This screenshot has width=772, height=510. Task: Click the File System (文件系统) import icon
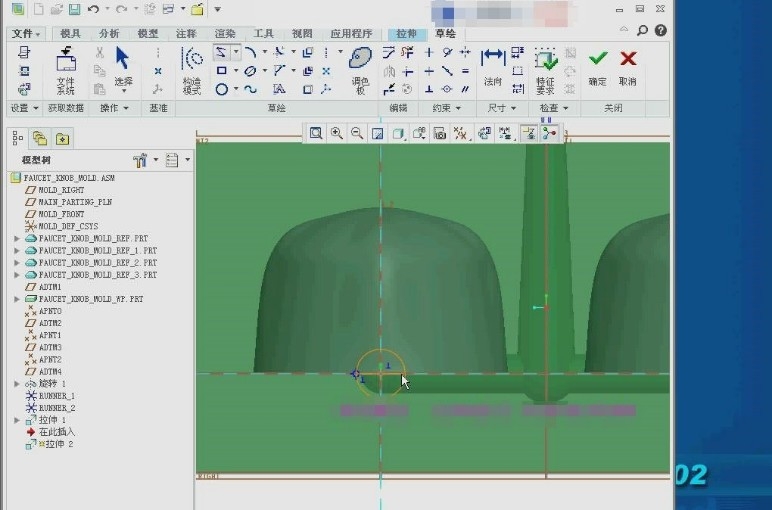coord(65,70)
